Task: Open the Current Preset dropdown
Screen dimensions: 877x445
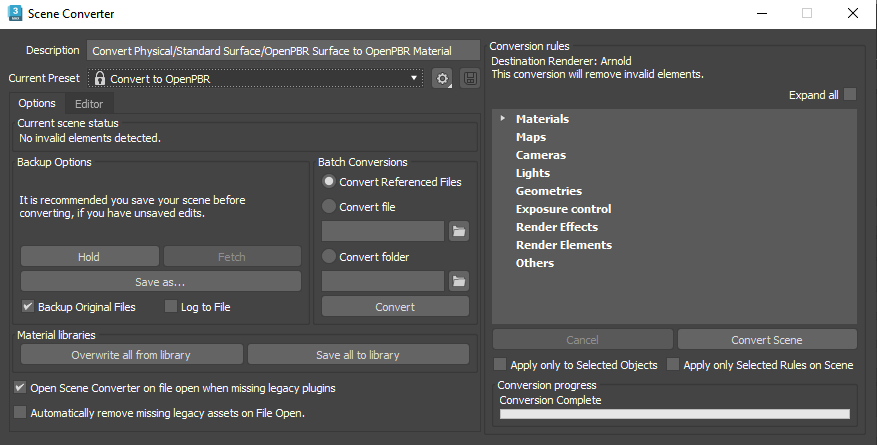Action: coord(256,78)
